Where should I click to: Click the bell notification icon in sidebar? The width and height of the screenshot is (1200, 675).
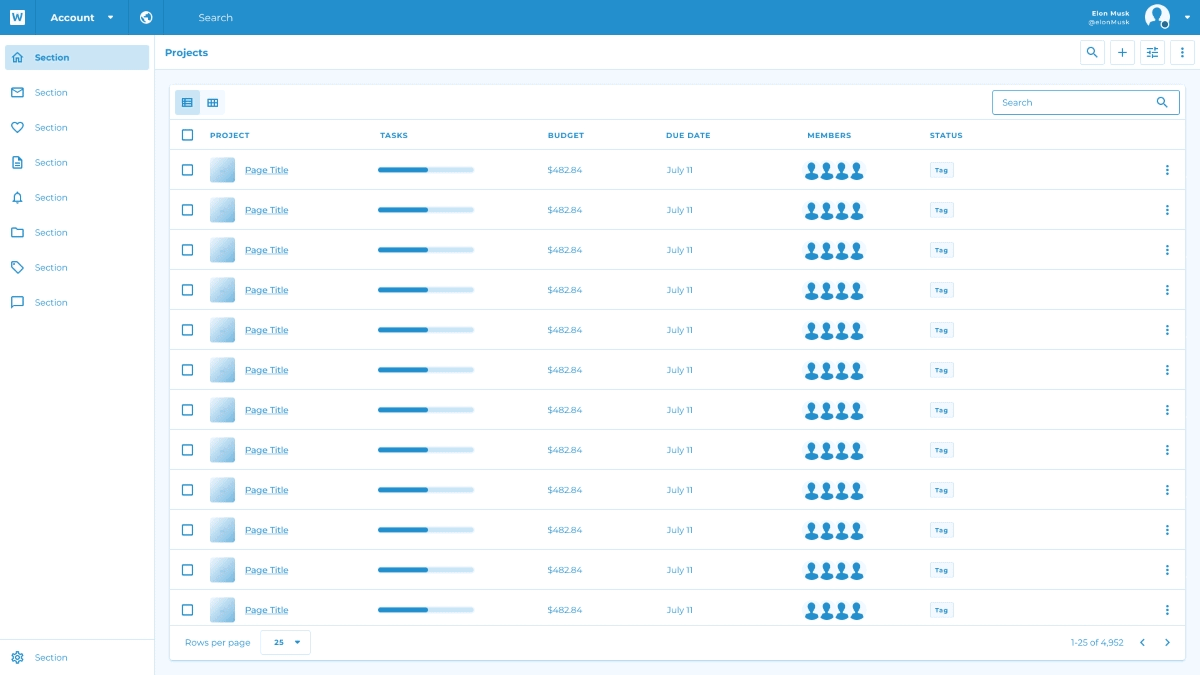(17, 197)
